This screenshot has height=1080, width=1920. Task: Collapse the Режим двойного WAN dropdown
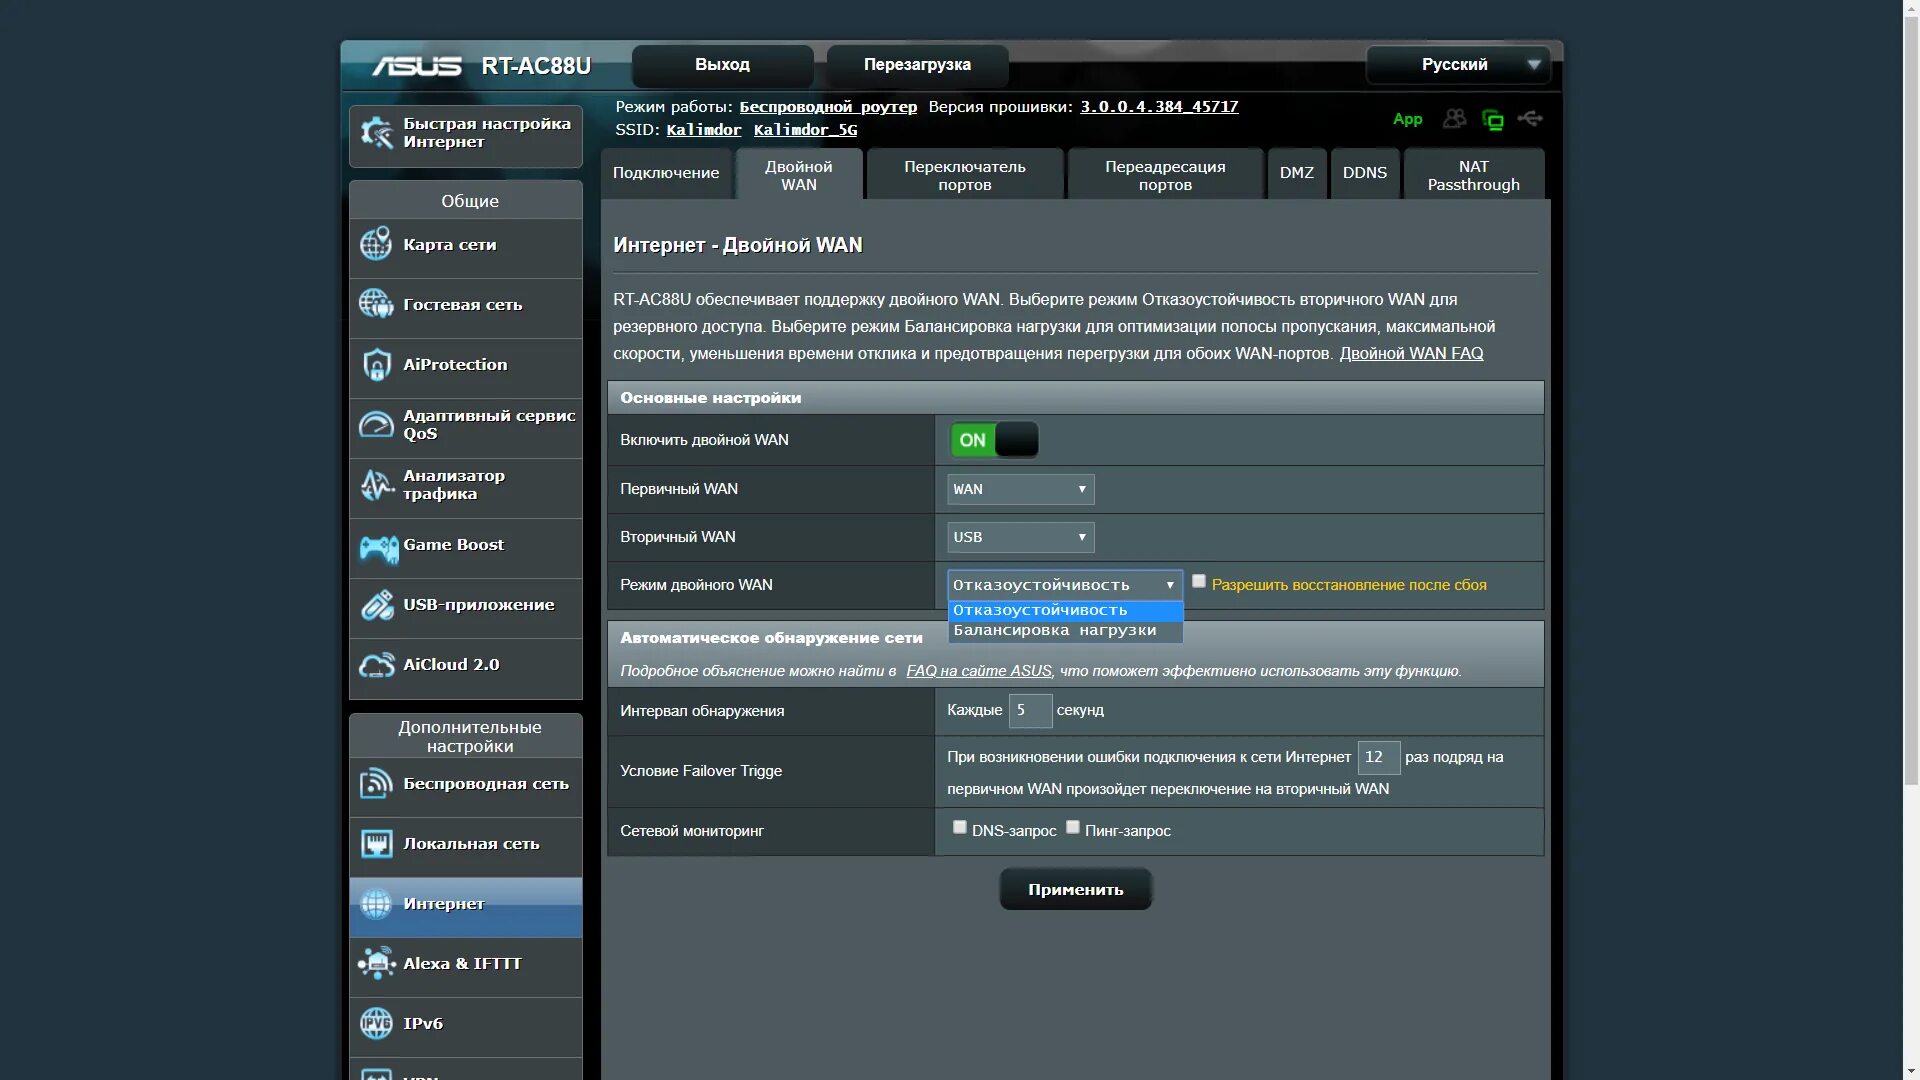click(1064, 585)
